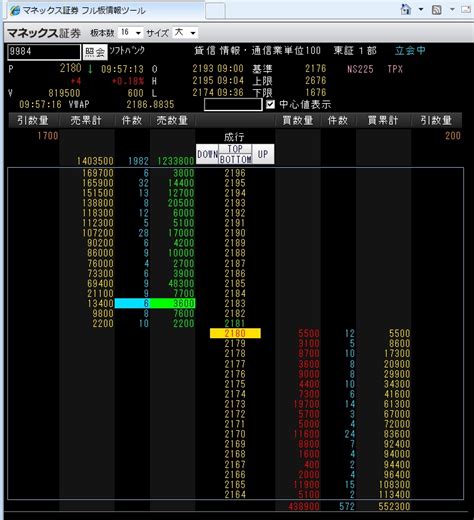Image resolution: width=474 pixels, height=520 pixels.
Task: Click total buy cumulative 552300
Action: [x=394, y=506]
